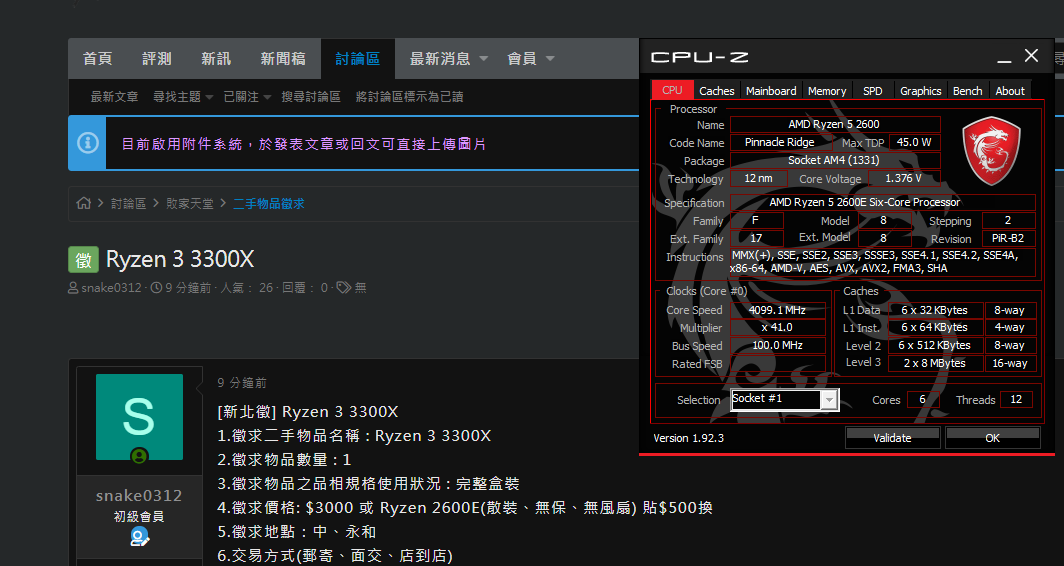Click the Name field showing AMD Ryzen 5 2600
The width and height of the screenshot is (1064, 566).
[835, 124]
